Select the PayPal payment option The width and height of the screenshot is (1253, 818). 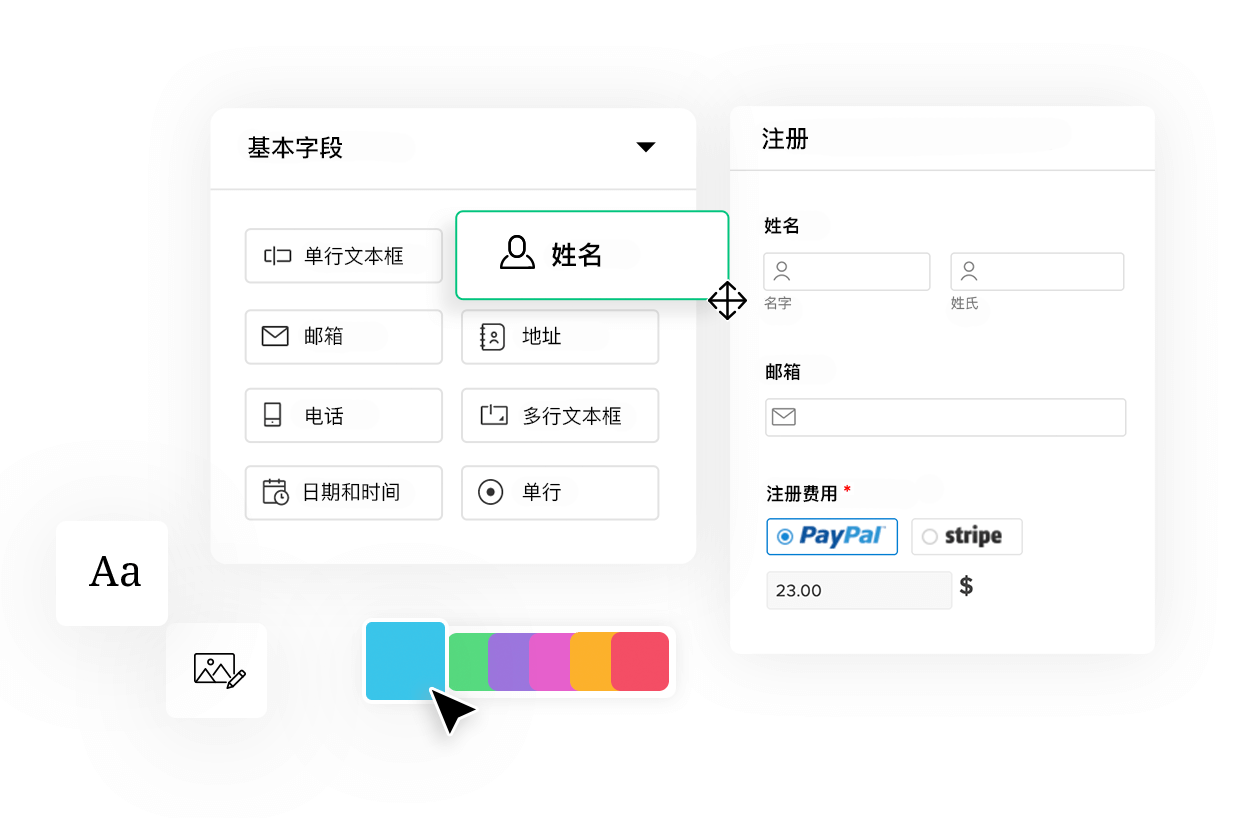click(x=832, y=537)
